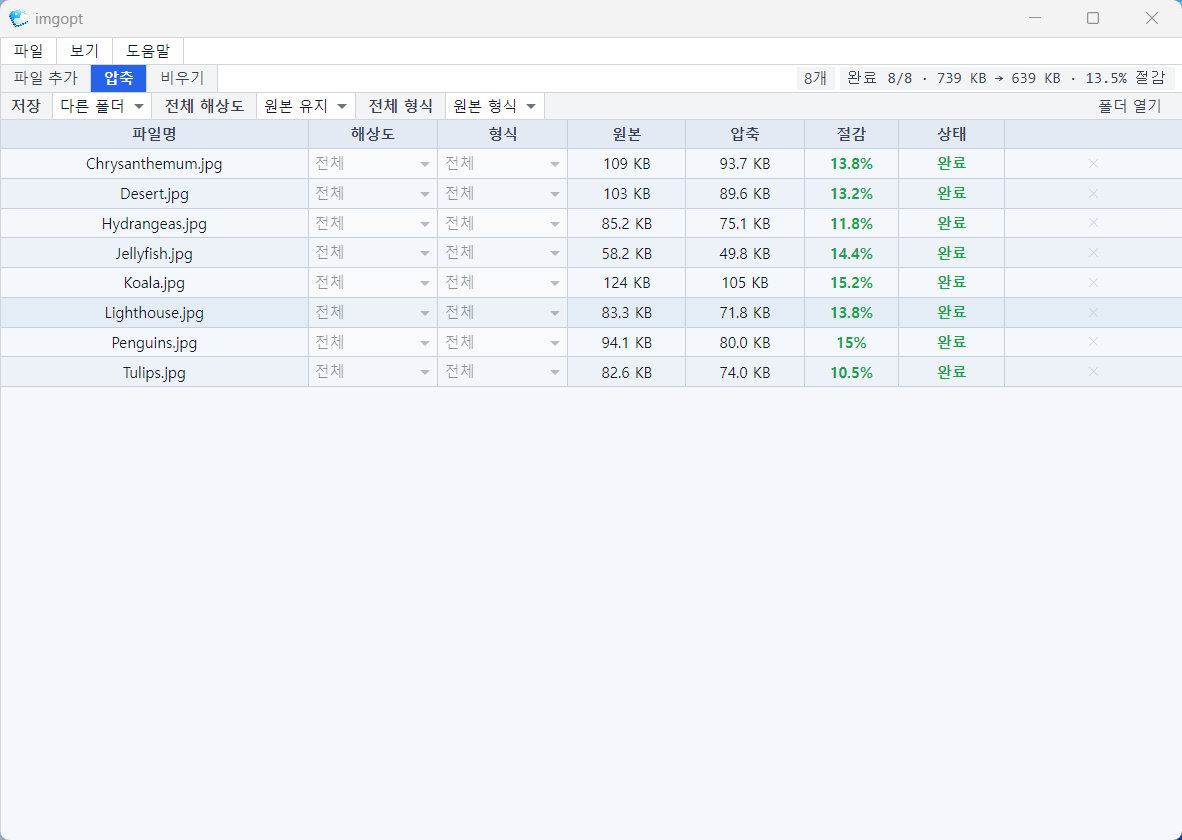Image resolution: width=1182 pixels, height=840 pixels.
Task: Click the 파일 추가 button
Action: [x=46, y=78]
